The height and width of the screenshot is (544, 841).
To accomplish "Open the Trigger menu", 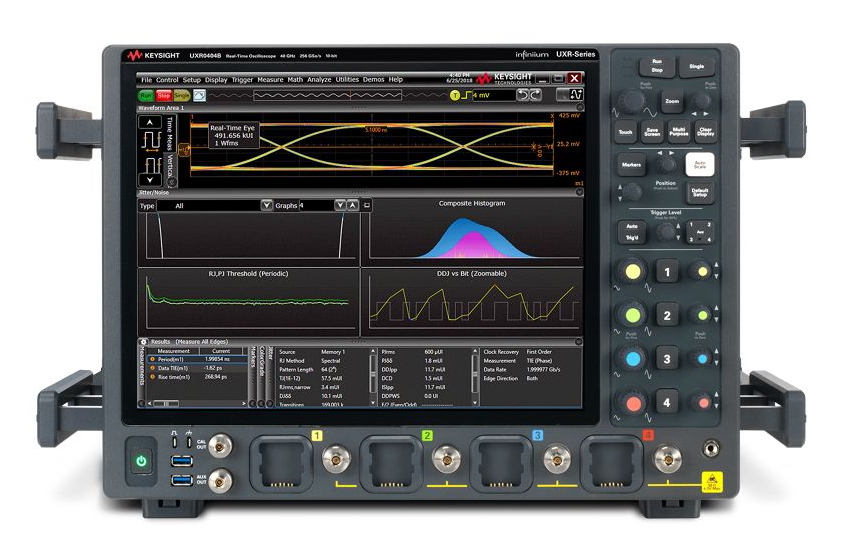I will pyautogui.click(x=242, y=80).
